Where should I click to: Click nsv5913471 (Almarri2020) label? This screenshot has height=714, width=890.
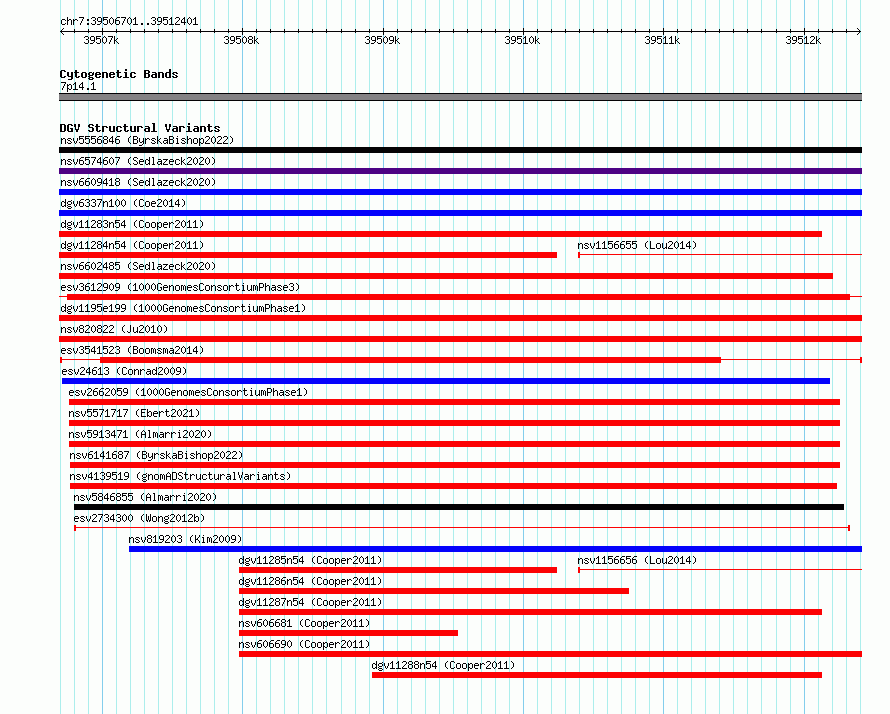point(140,434)
